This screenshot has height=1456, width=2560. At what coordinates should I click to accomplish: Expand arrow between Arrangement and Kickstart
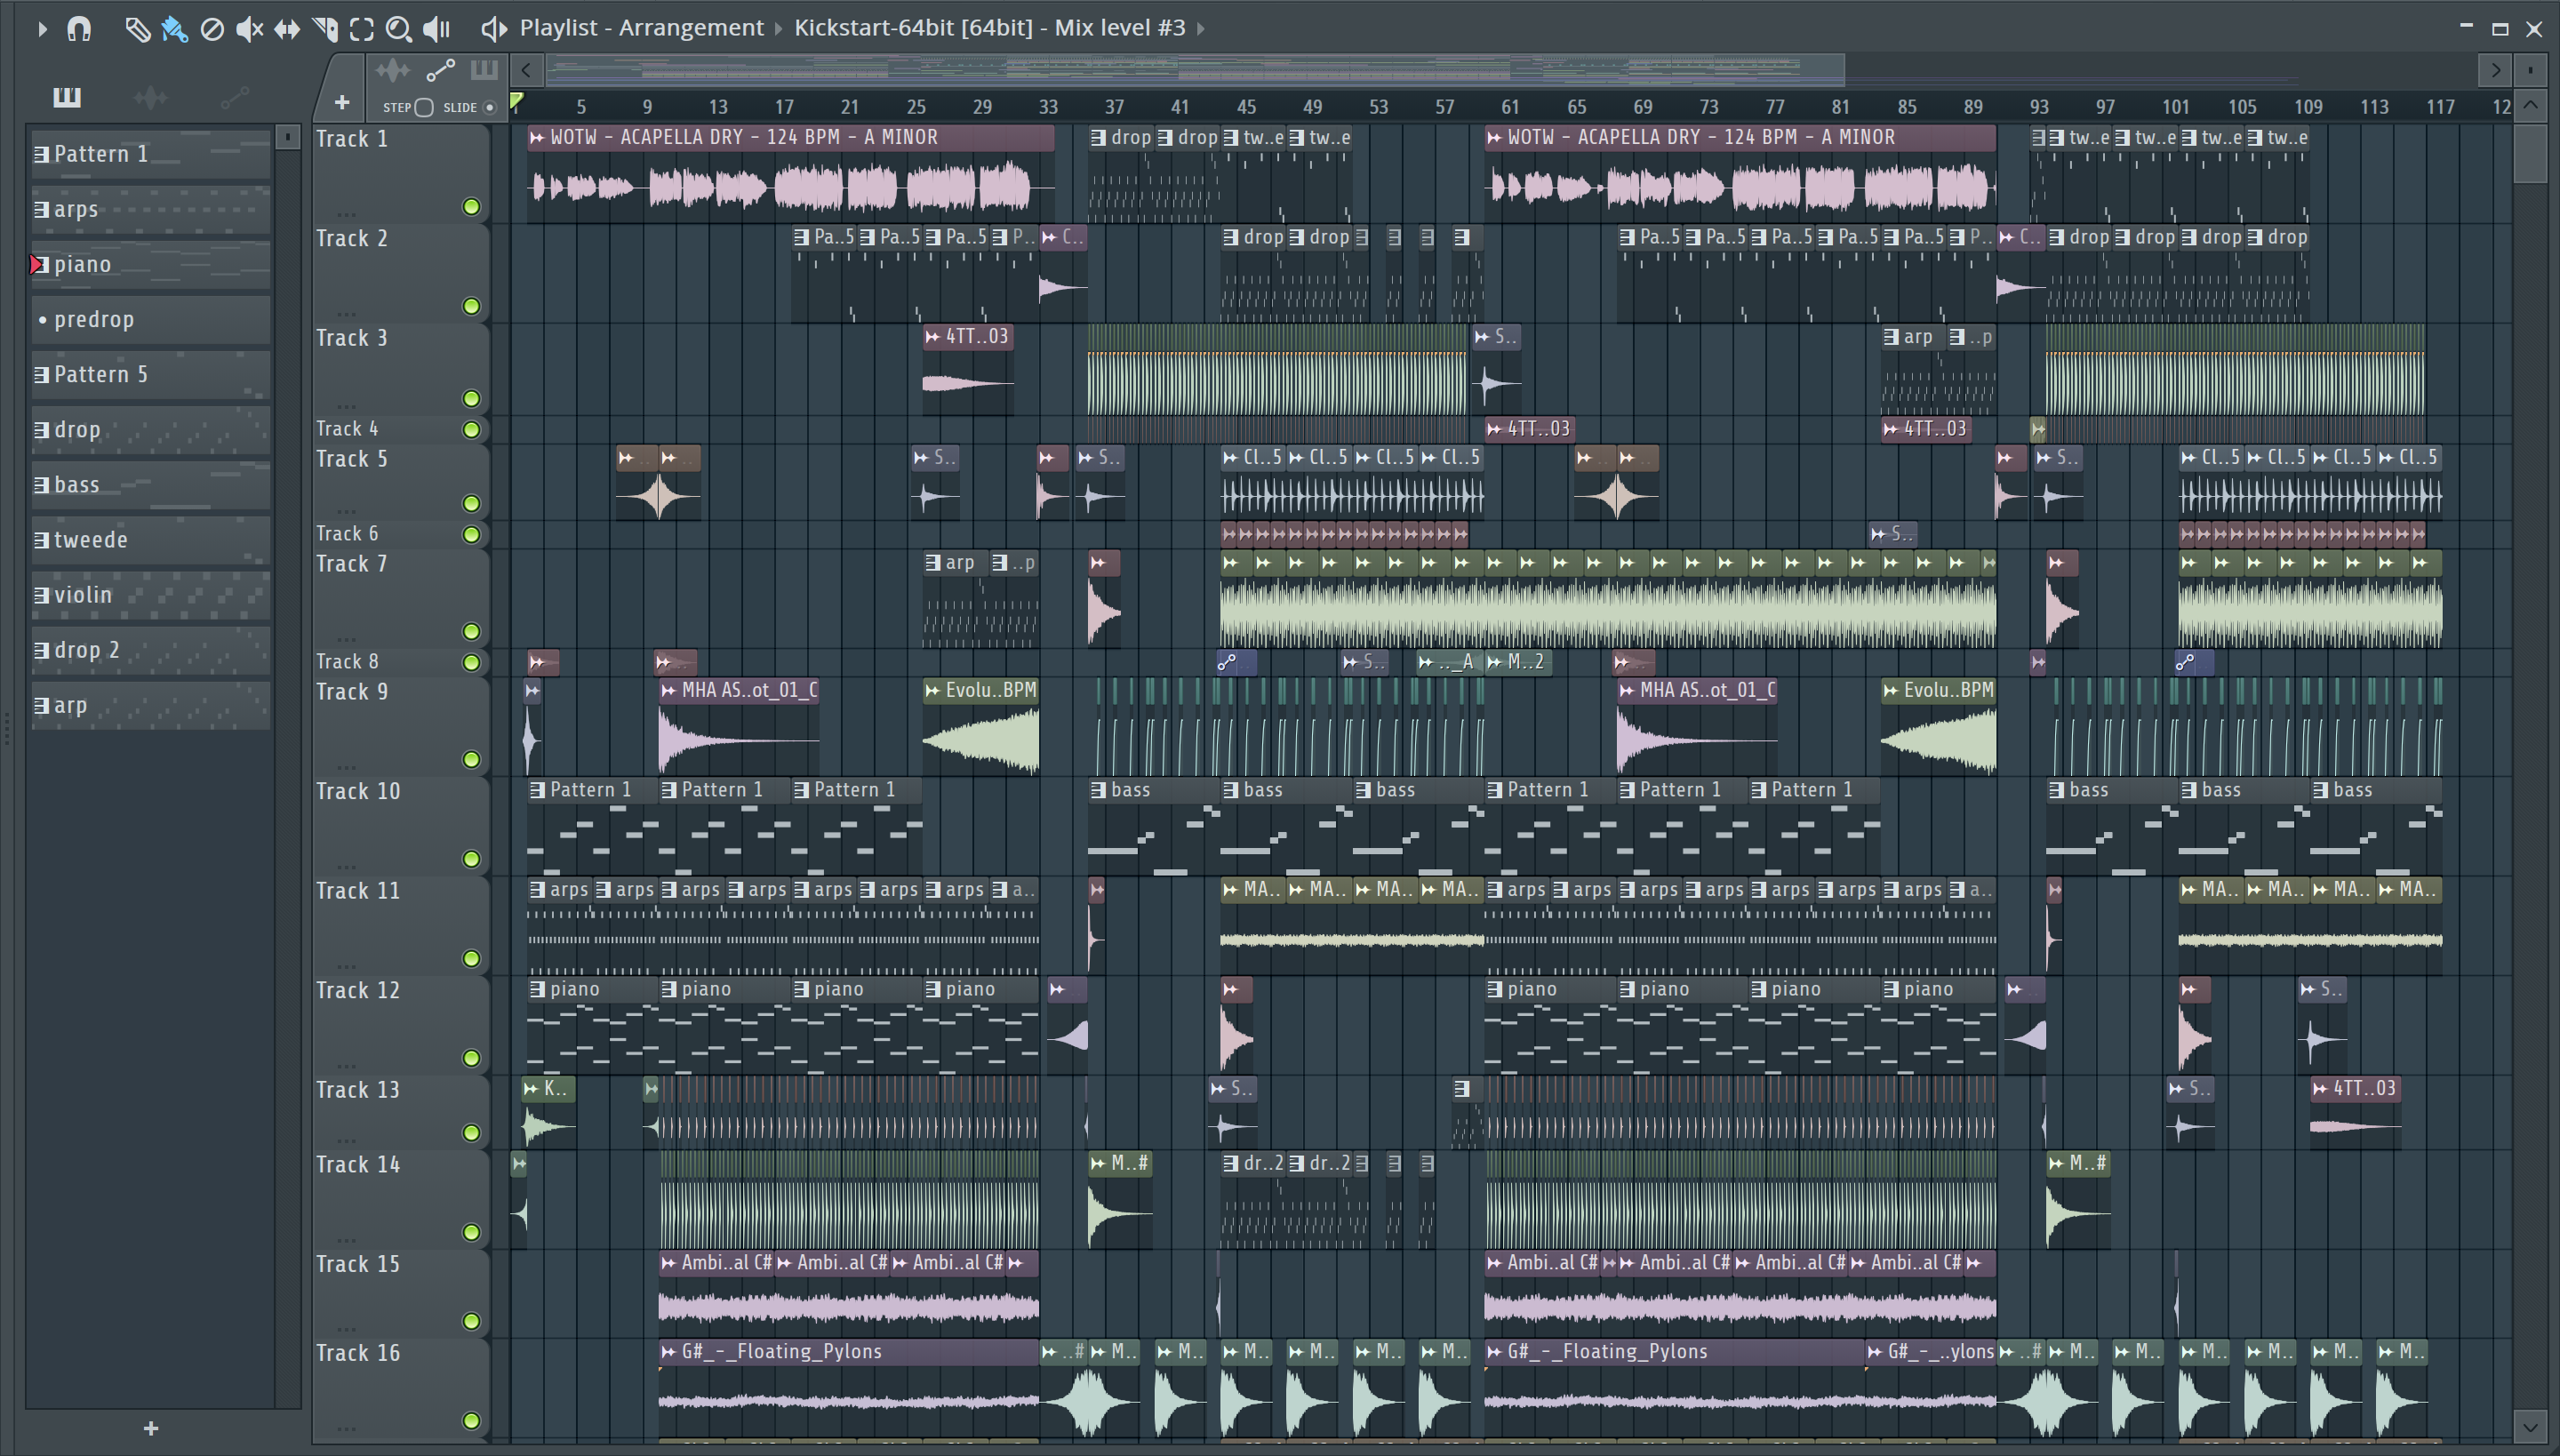[778, 28]
